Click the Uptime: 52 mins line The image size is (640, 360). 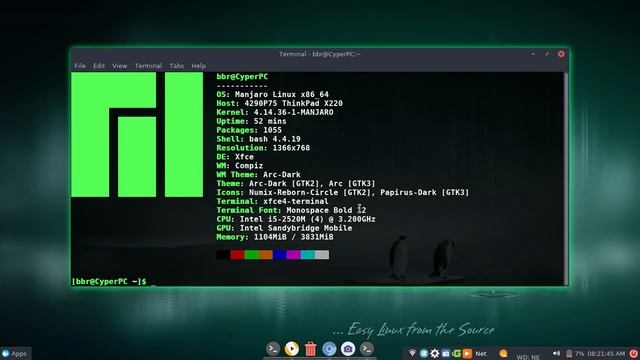(x=251, y=121)
